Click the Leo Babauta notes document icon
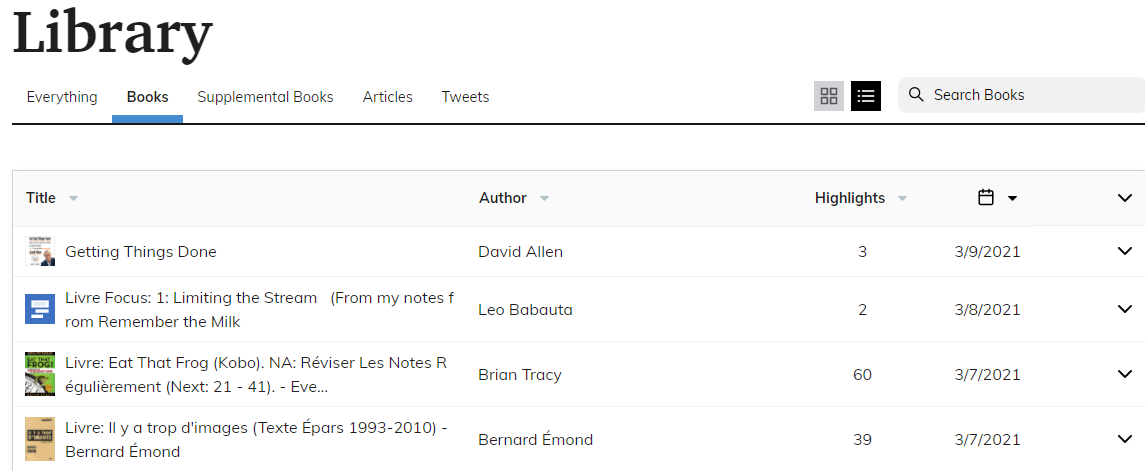The image size is (1145, 471). 40,310
